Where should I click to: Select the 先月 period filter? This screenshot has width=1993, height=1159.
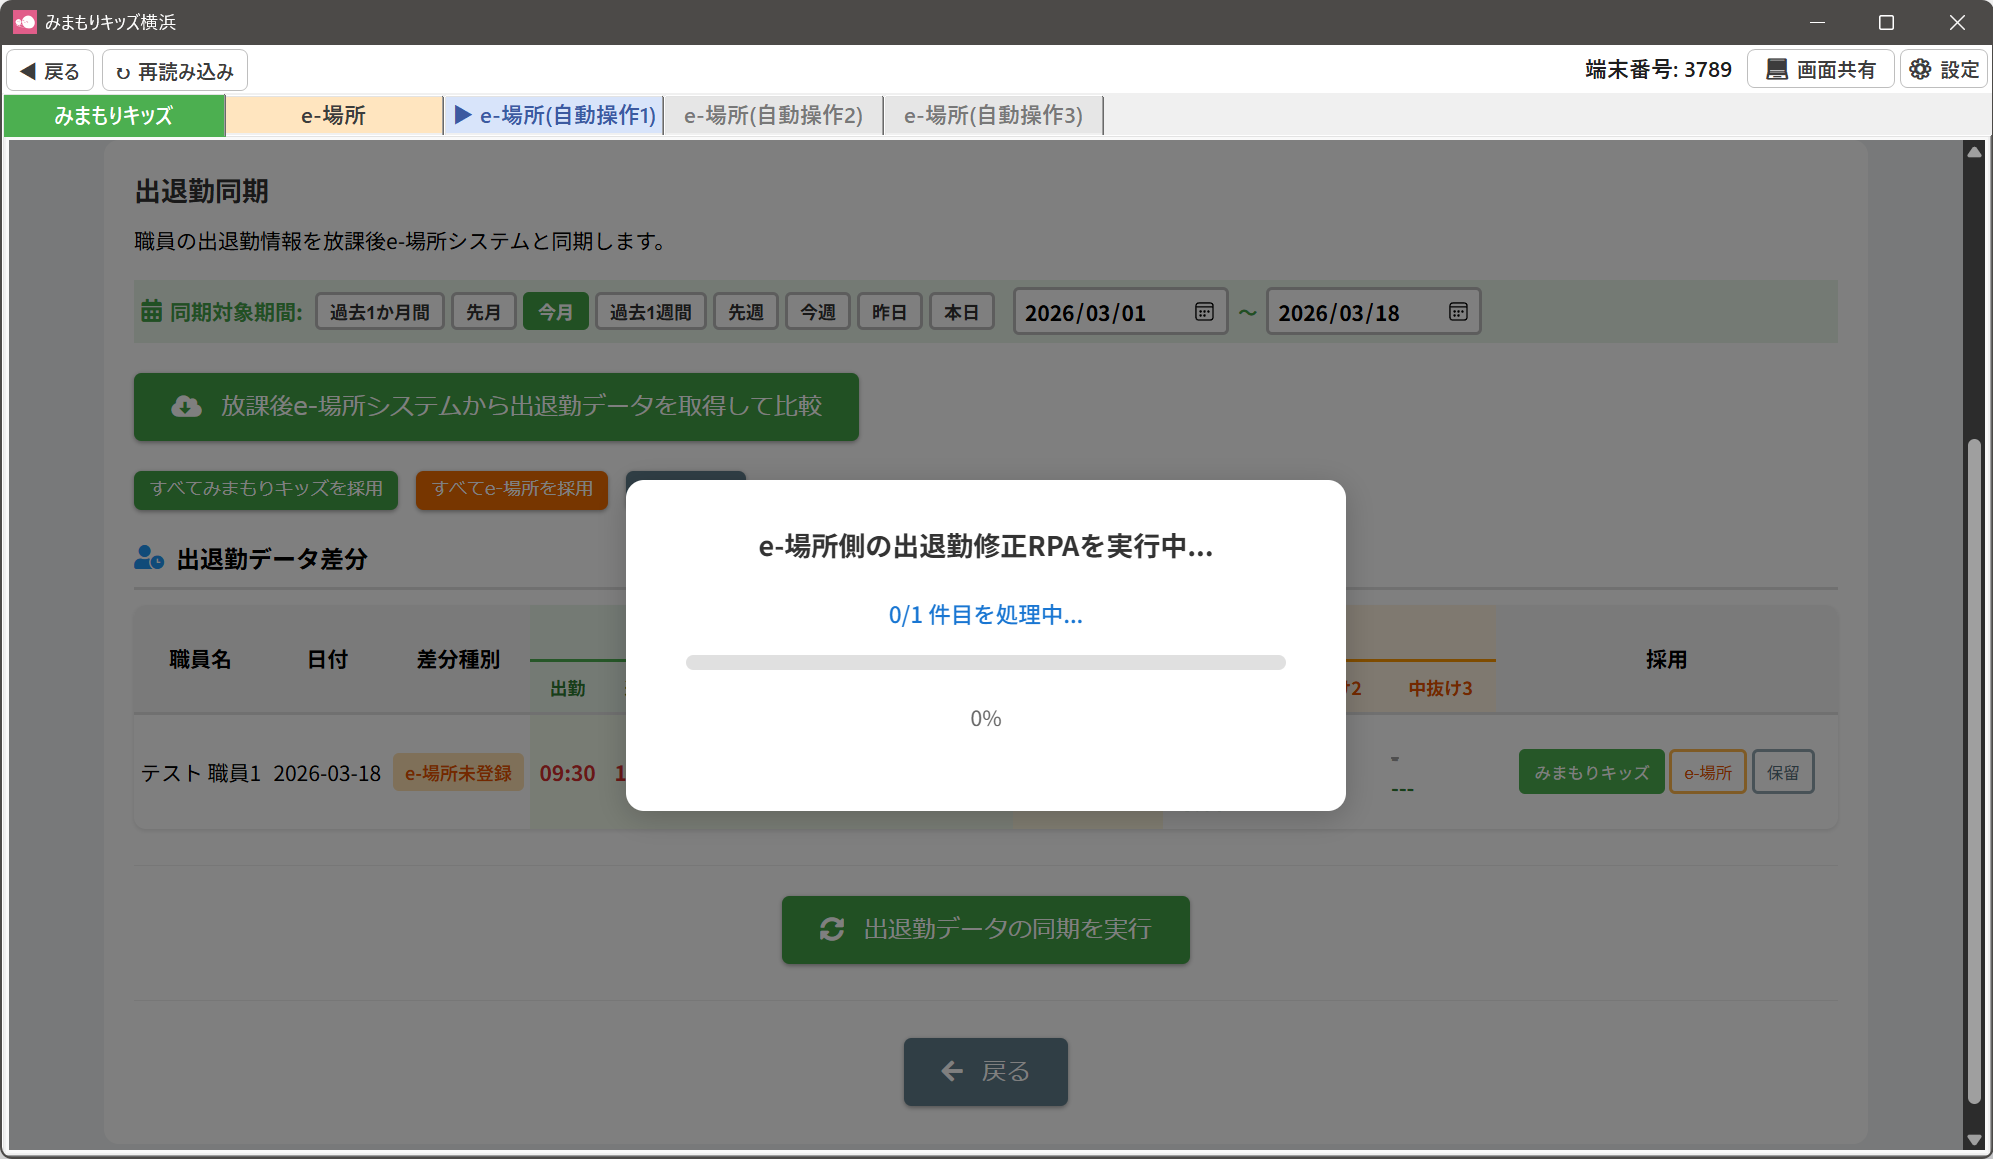point(483,312)
